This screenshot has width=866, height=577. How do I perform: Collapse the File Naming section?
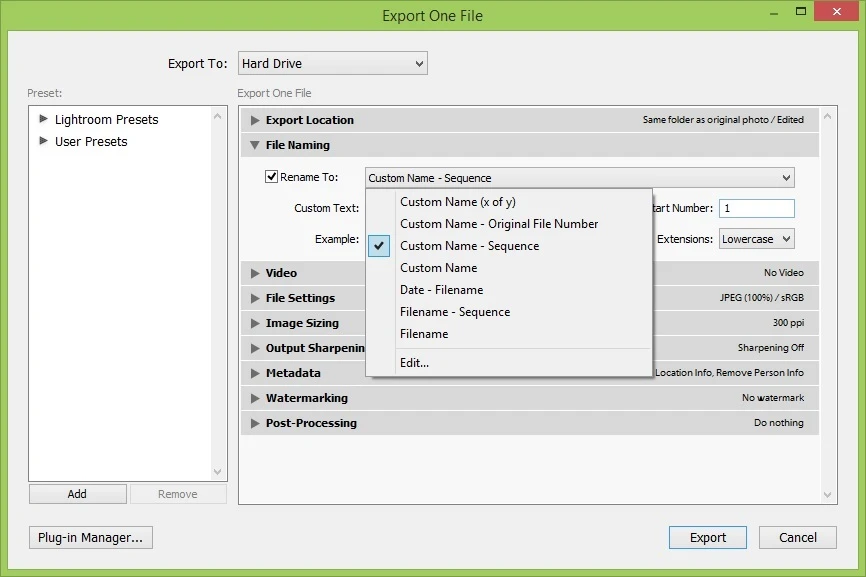point(255,145)
